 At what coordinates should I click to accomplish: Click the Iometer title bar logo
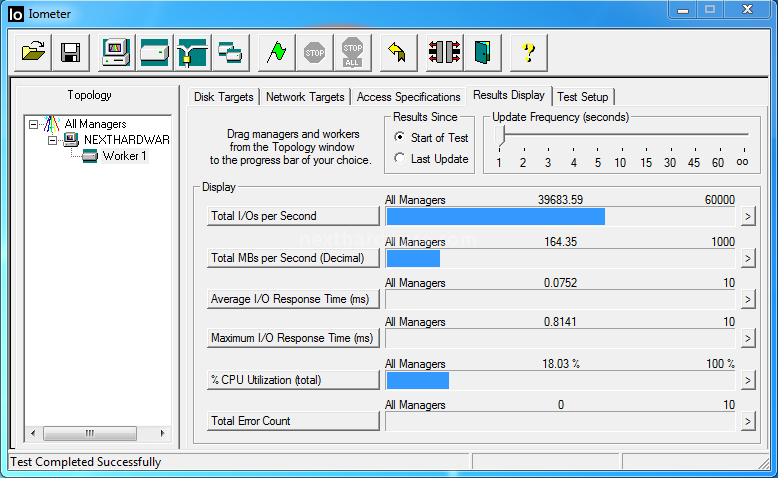[16, 14]
